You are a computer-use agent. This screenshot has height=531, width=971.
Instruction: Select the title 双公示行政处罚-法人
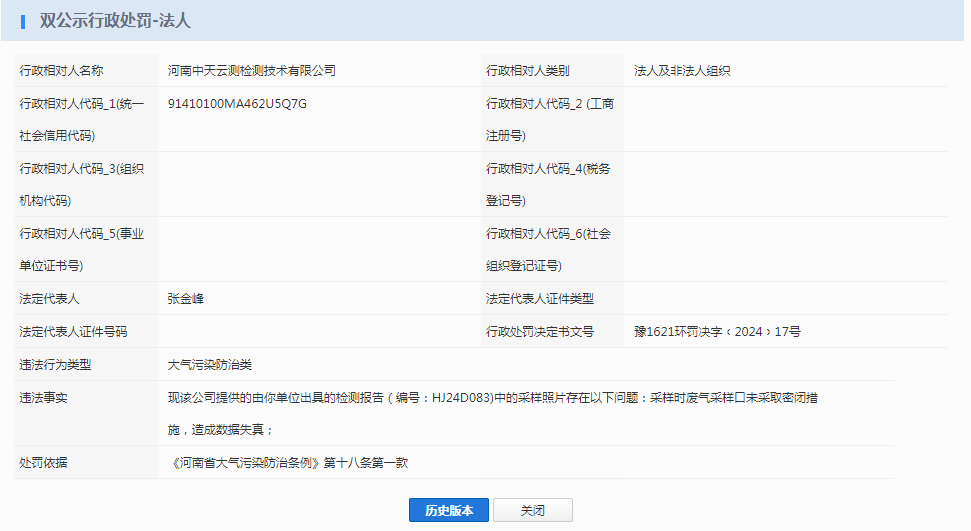coord(115,20)
